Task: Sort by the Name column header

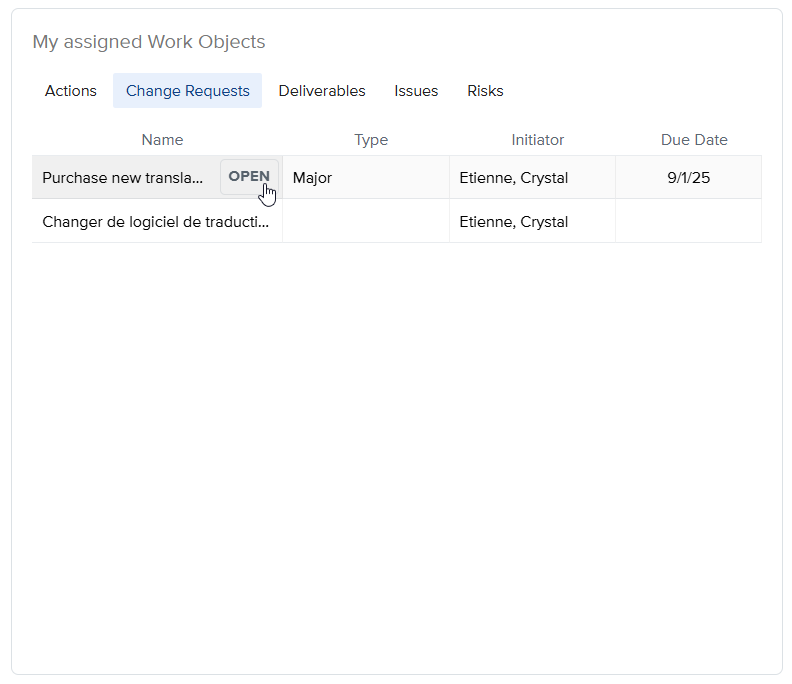Action: [162, 140]
